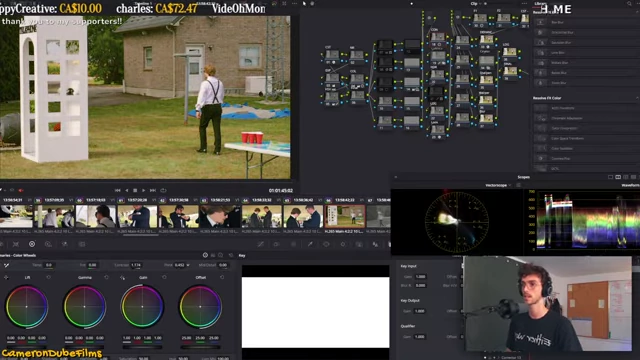Select the Radial Blur effect
Image resolution: width=640 pixels, height=360 pixels.
point(587,73)
